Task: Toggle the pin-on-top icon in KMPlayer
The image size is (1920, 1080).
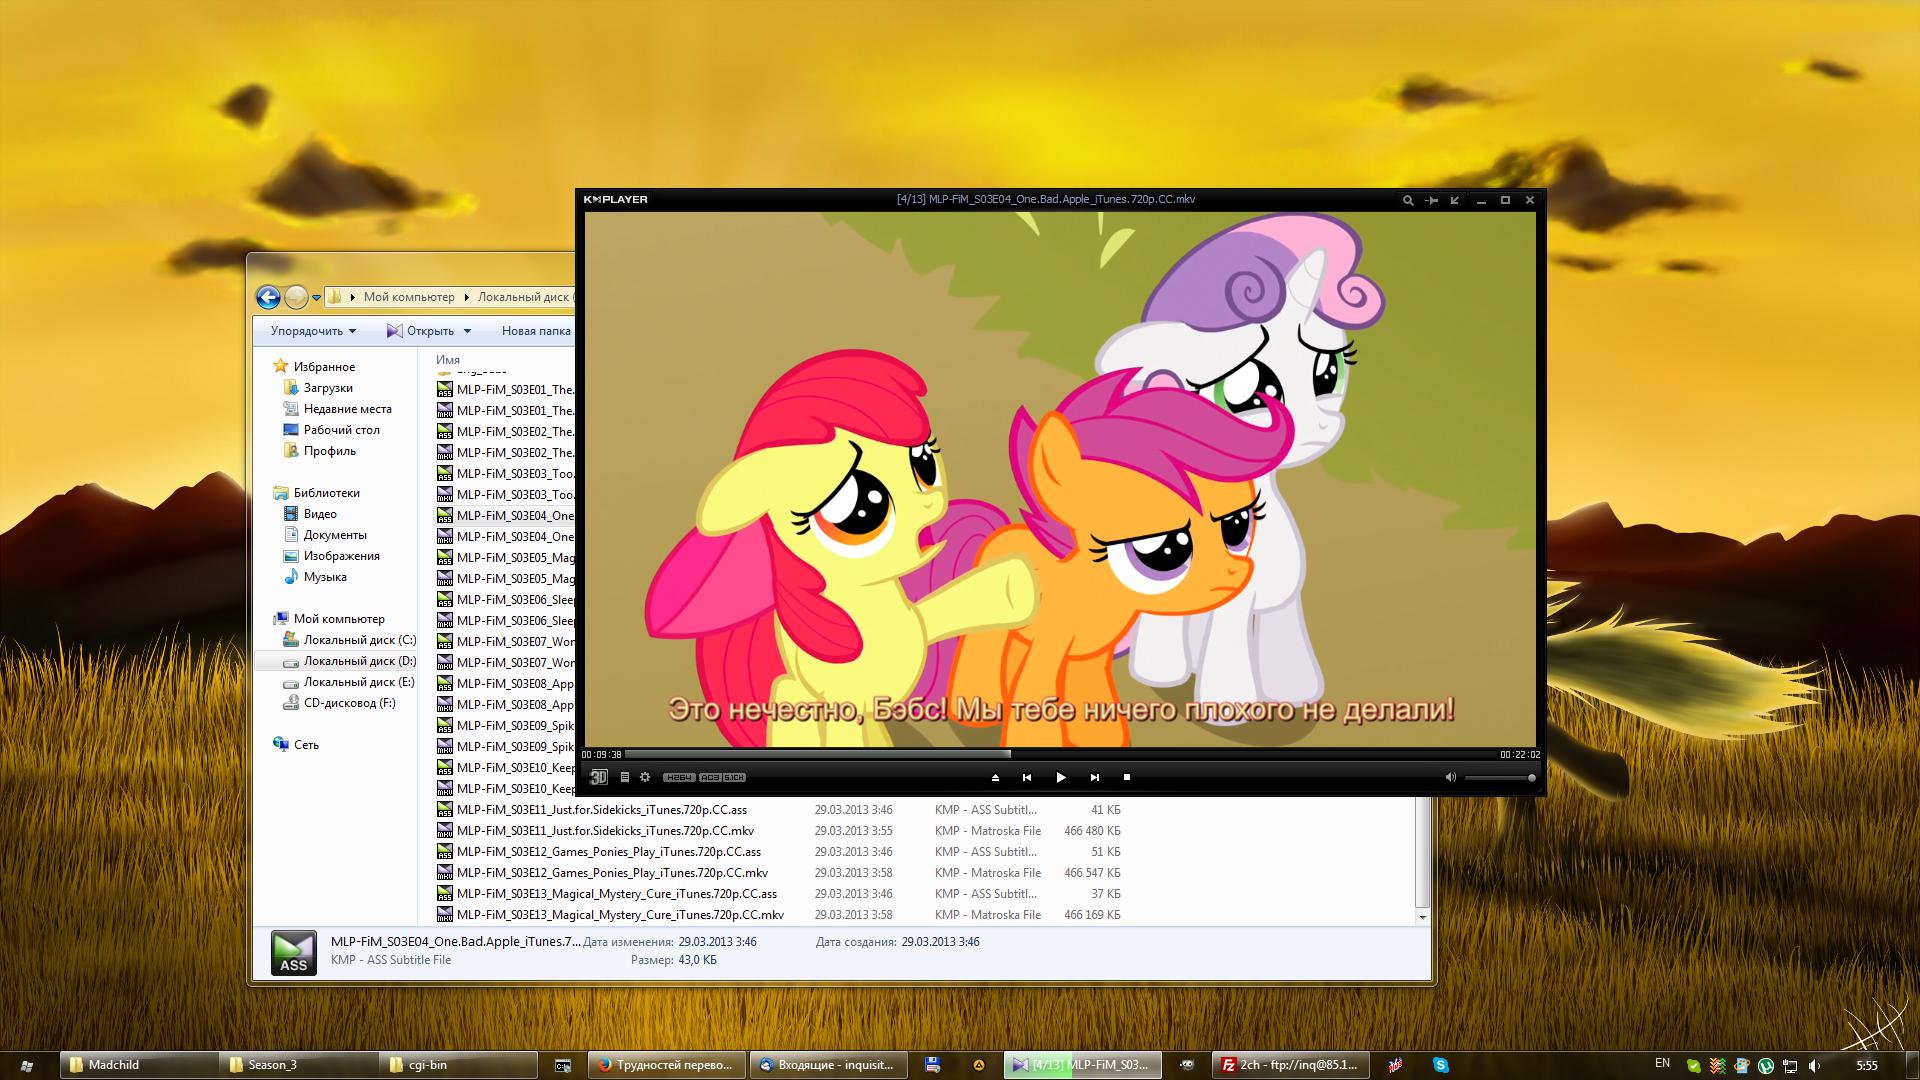Action: (1431, 200)
